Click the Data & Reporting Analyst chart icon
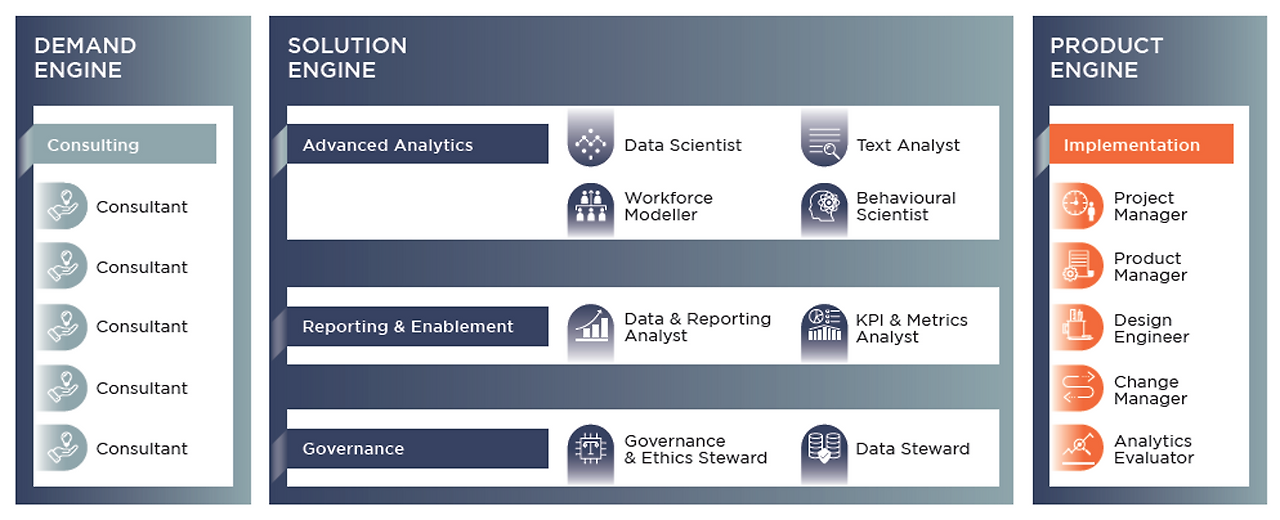 [590, 328]
